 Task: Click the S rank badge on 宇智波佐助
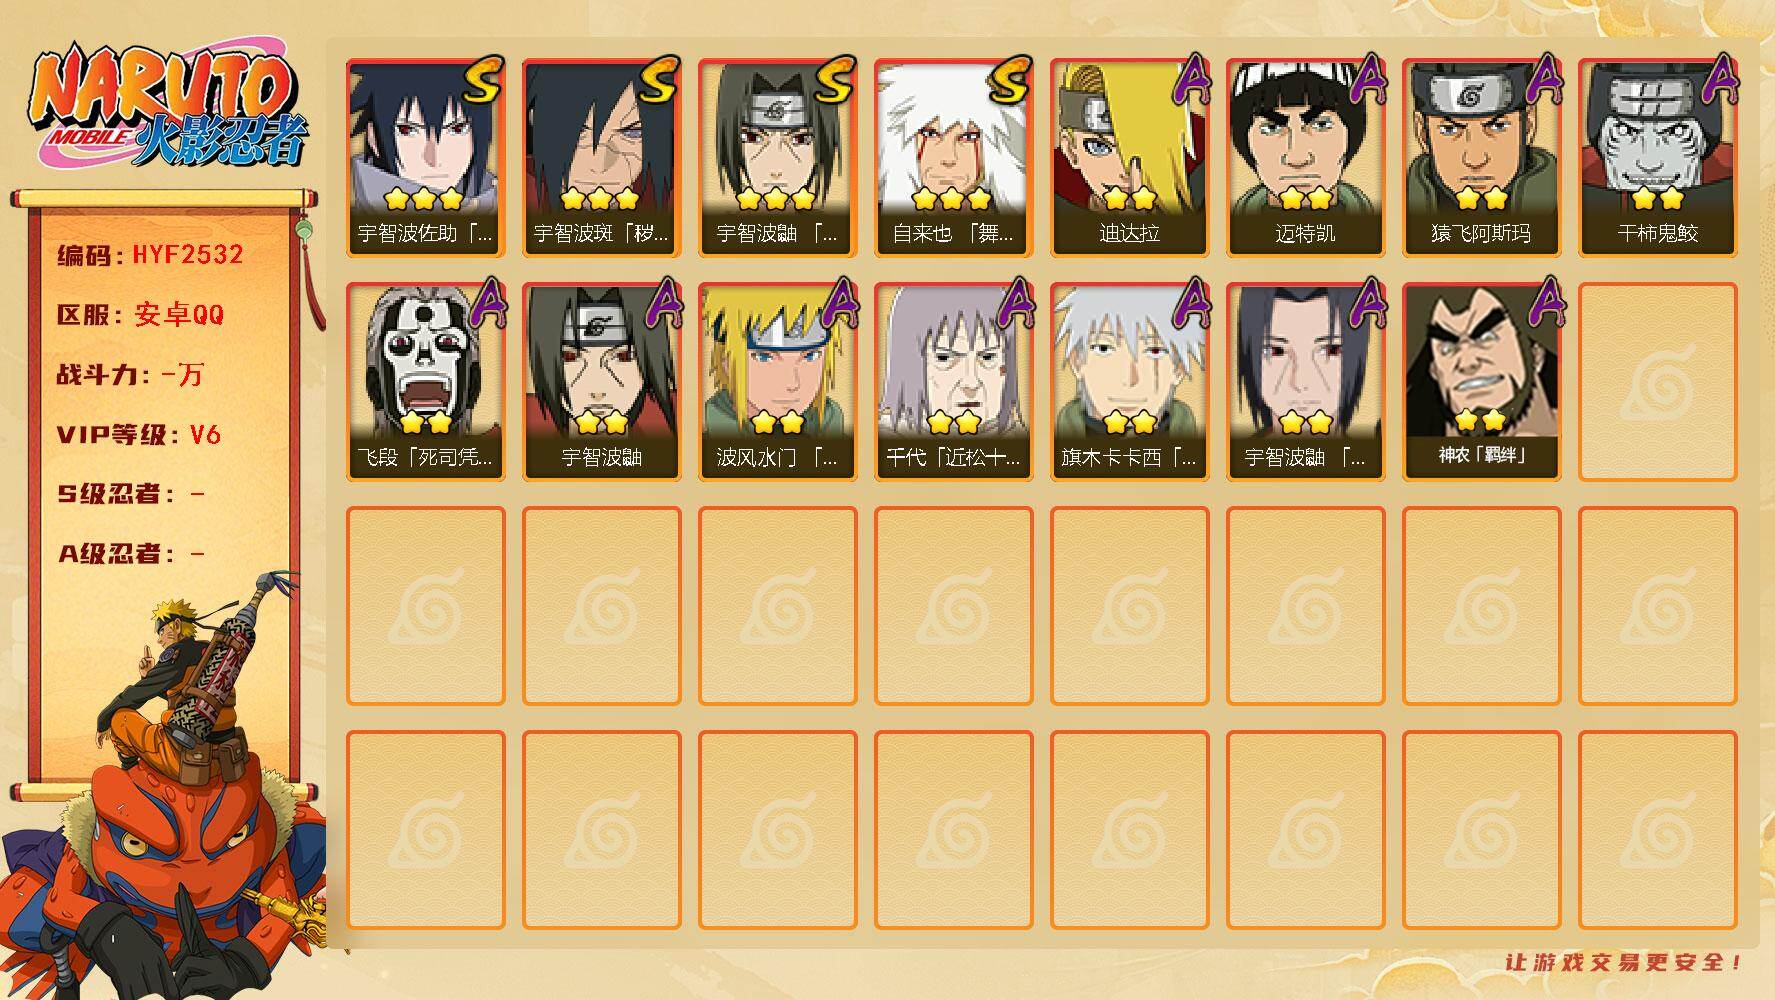[482, 80]
